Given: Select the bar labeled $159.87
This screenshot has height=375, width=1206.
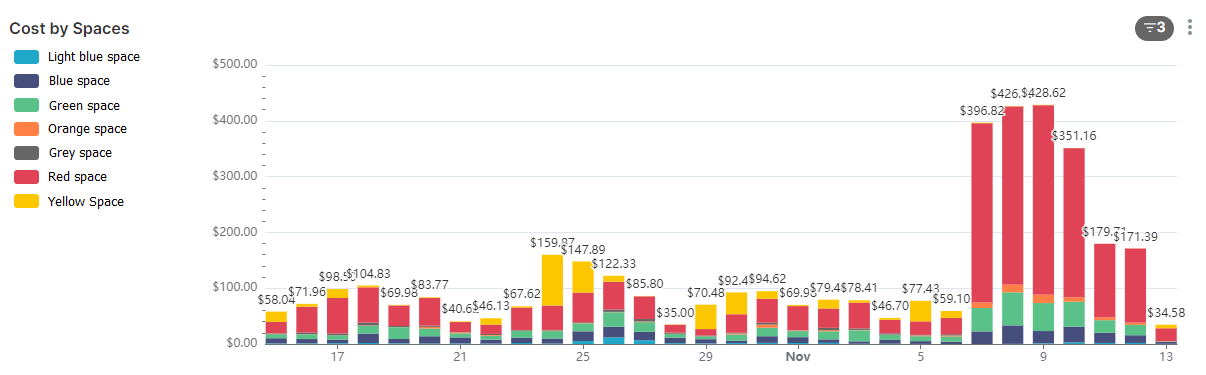Looking at the screenshot, I should click(x=553, y=299).
